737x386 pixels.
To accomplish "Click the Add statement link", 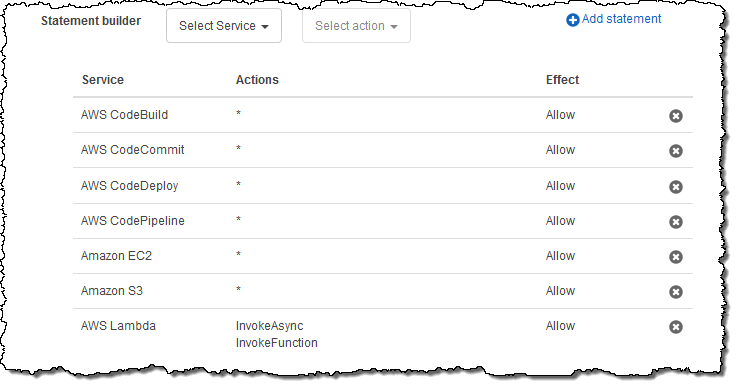I will [621, 19].
